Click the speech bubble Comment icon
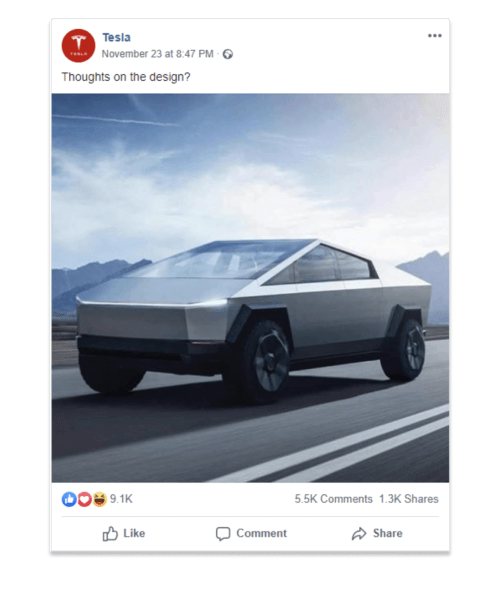This screenshot has width=500, height=600. pyautogui.click(x=223, y=533)
